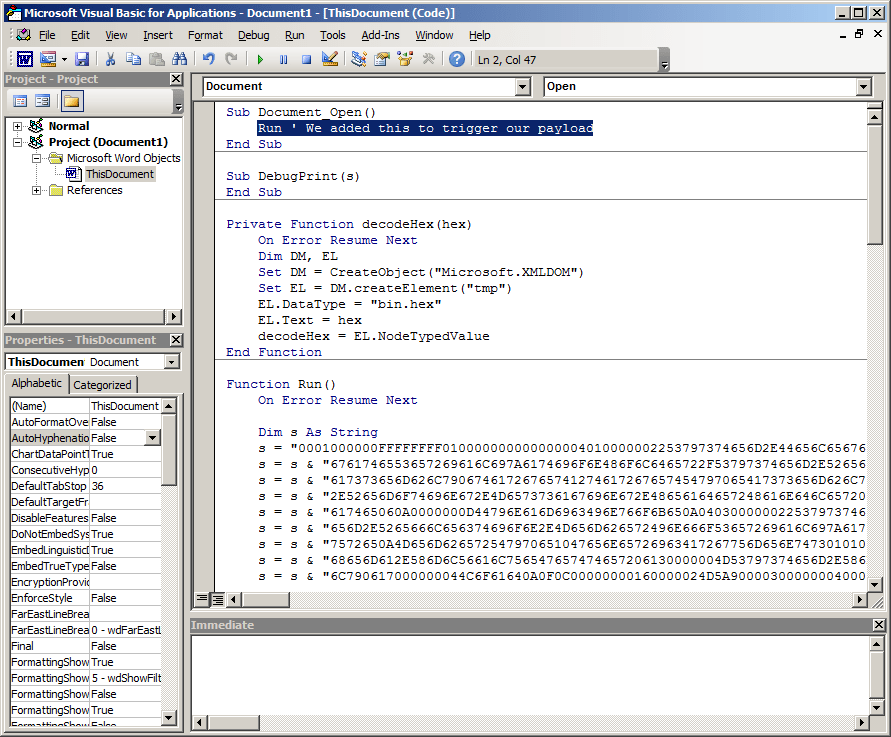The width and height of the screenshot is (891, 737).
Task: Toggle Folders in the Project panel
Action: tap(72, 102)
